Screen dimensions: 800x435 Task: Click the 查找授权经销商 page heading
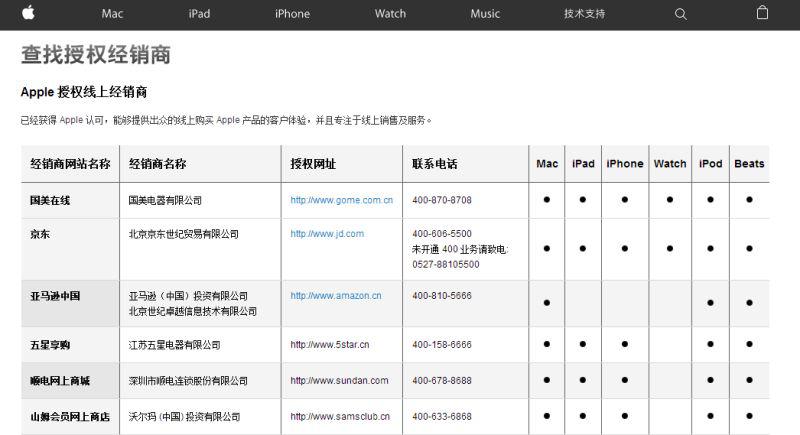(95, 55)
